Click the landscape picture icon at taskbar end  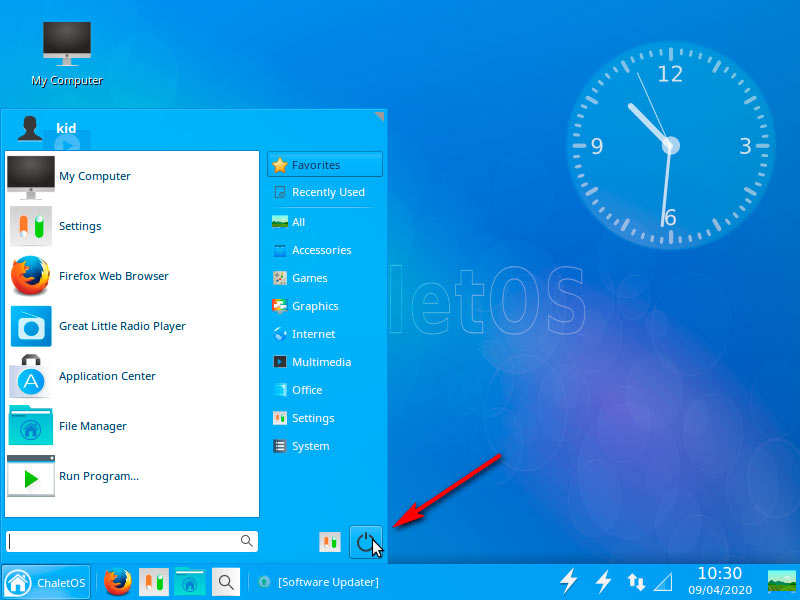point(782,582)
